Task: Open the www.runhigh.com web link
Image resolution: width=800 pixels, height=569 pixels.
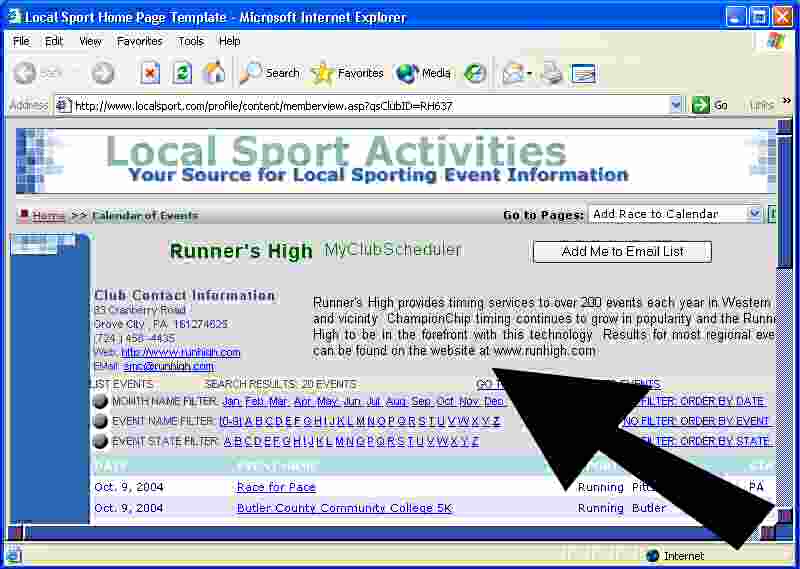Action: point(181,352)
